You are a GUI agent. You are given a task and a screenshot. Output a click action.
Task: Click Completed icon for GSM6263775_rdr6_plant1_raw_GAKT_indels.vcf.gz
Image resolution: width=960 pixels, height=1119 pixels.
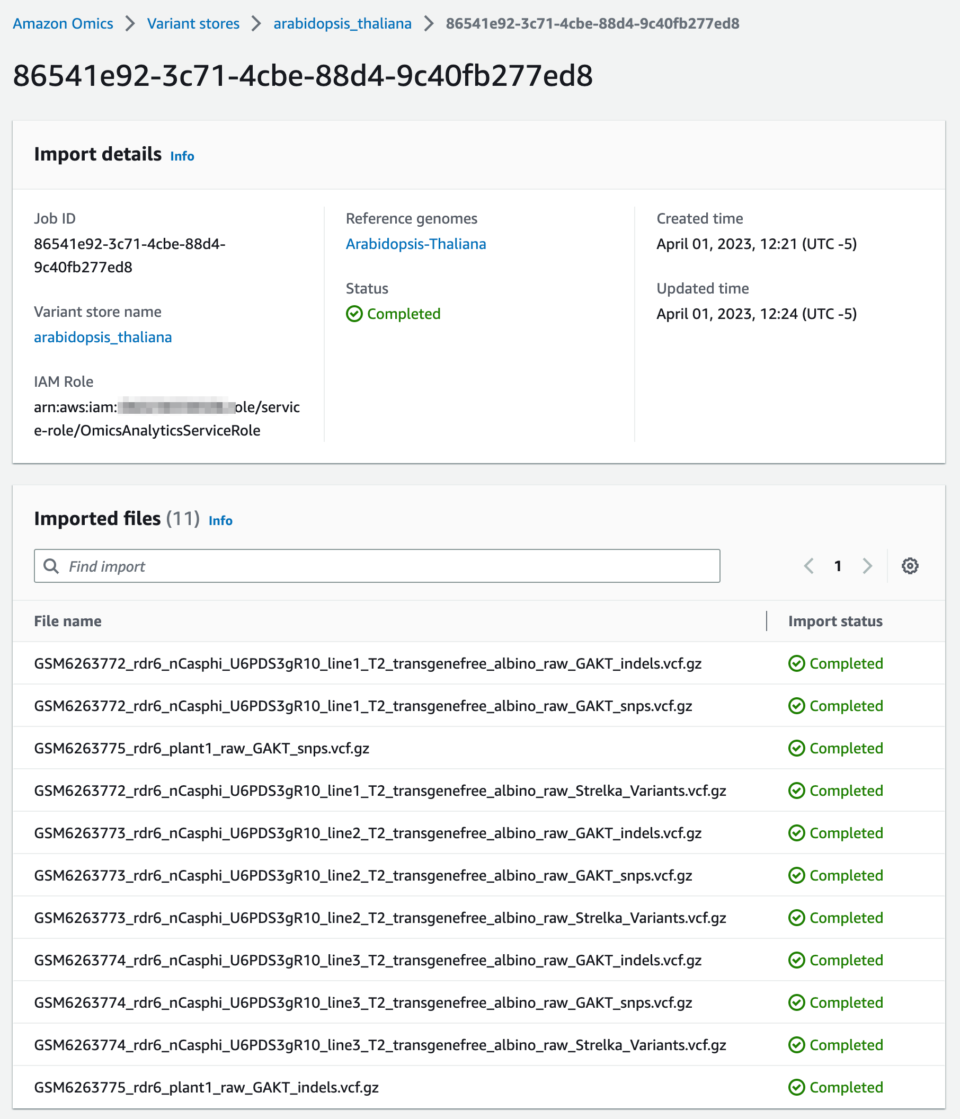pos(796,1087)
